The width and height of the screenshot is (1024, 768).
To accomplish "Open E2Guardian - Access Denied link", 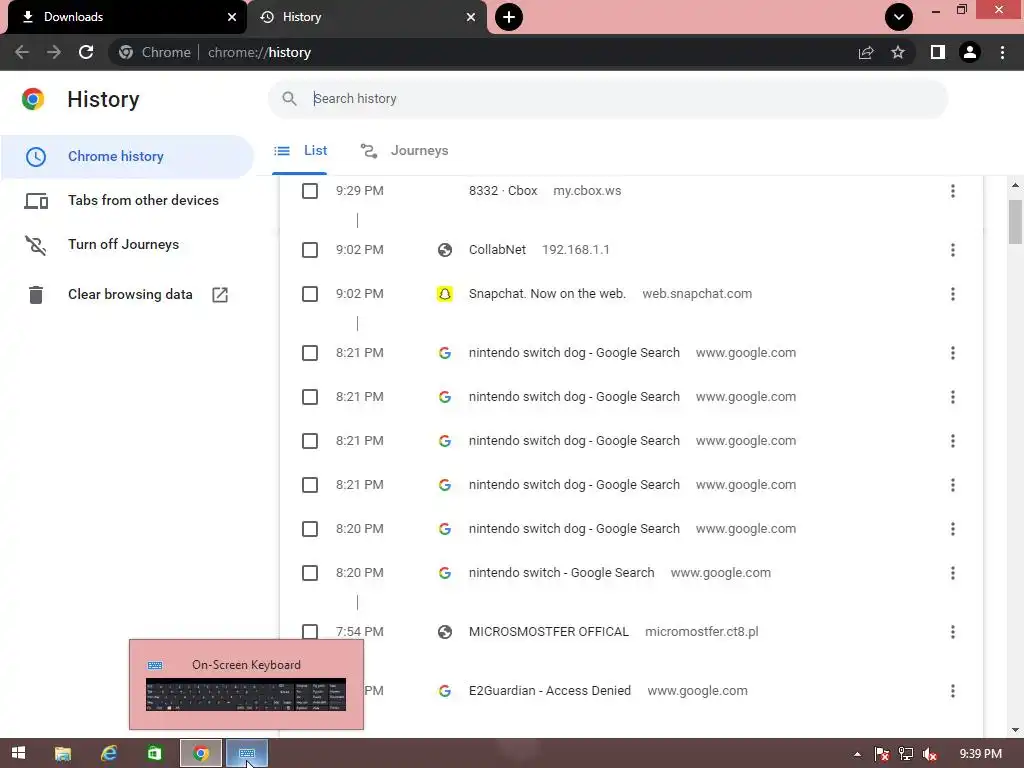I will click(550, 690).
